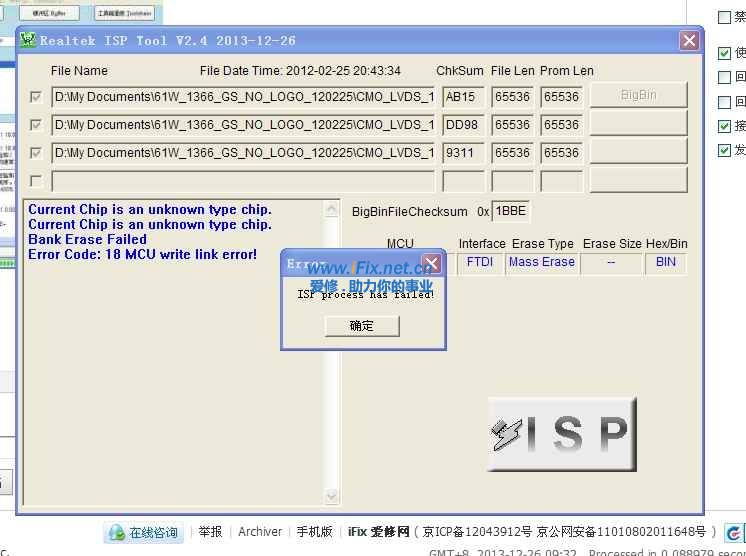
Task: Enable the empty fourth file row checkbox
Action: [37, 181]
